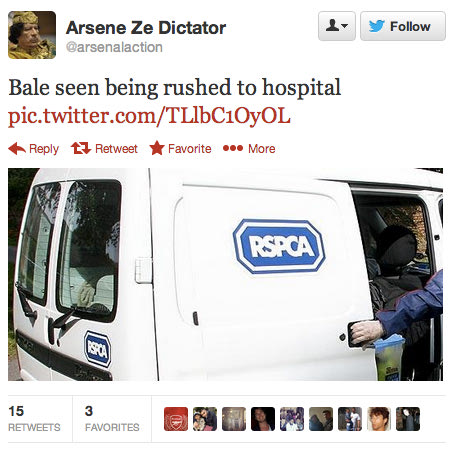View the attached RSPCA van photo

click(x=225, y=274)
